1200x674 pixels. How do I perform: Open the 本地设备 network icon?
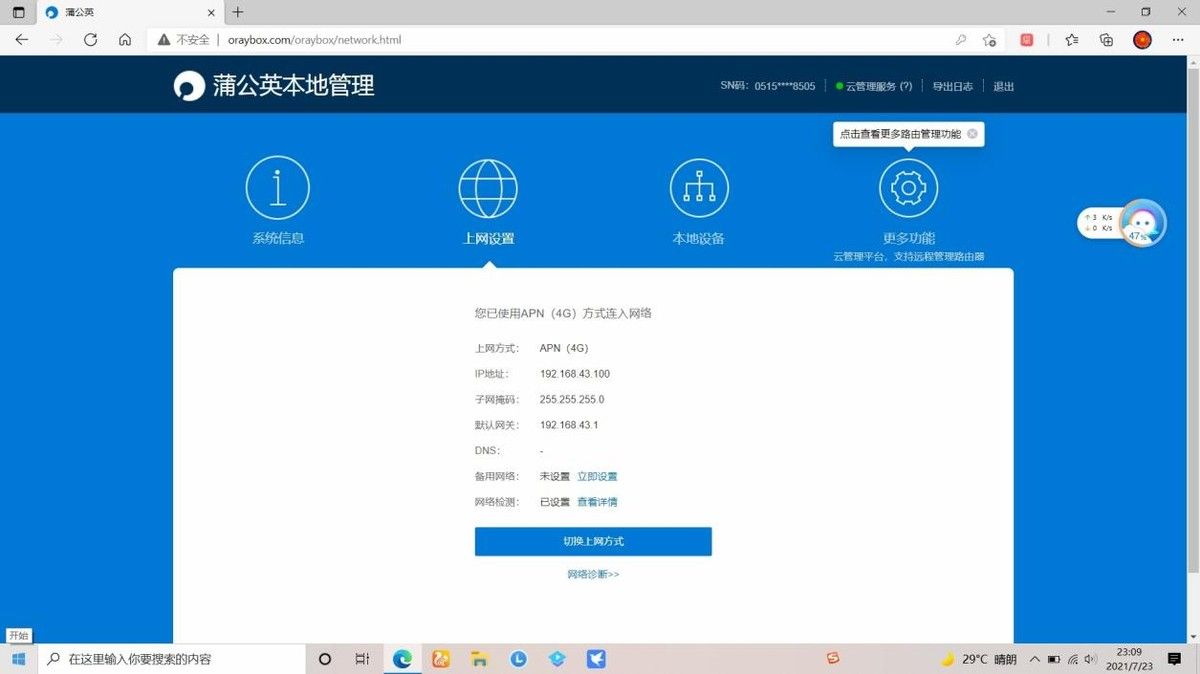click(699, 188)
